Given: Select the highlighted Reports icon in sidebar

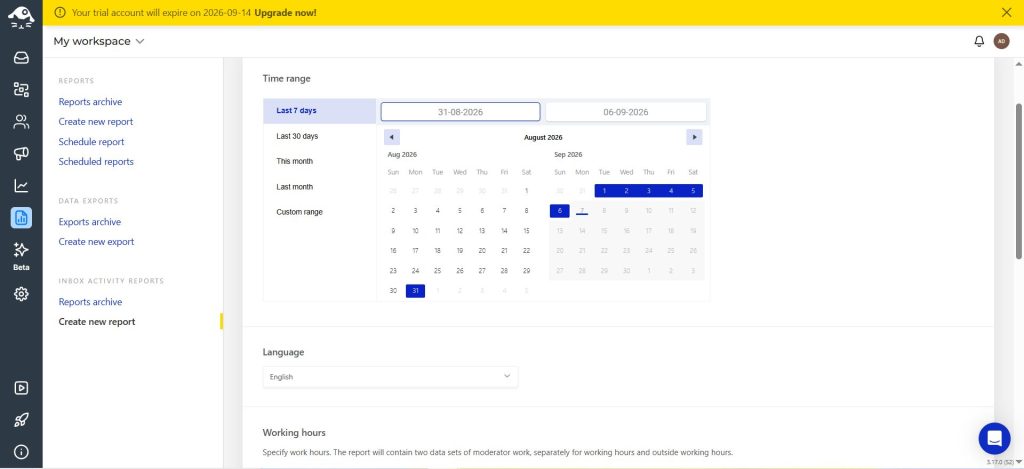Looking at the screenshot, I should (x=21, y=218).
